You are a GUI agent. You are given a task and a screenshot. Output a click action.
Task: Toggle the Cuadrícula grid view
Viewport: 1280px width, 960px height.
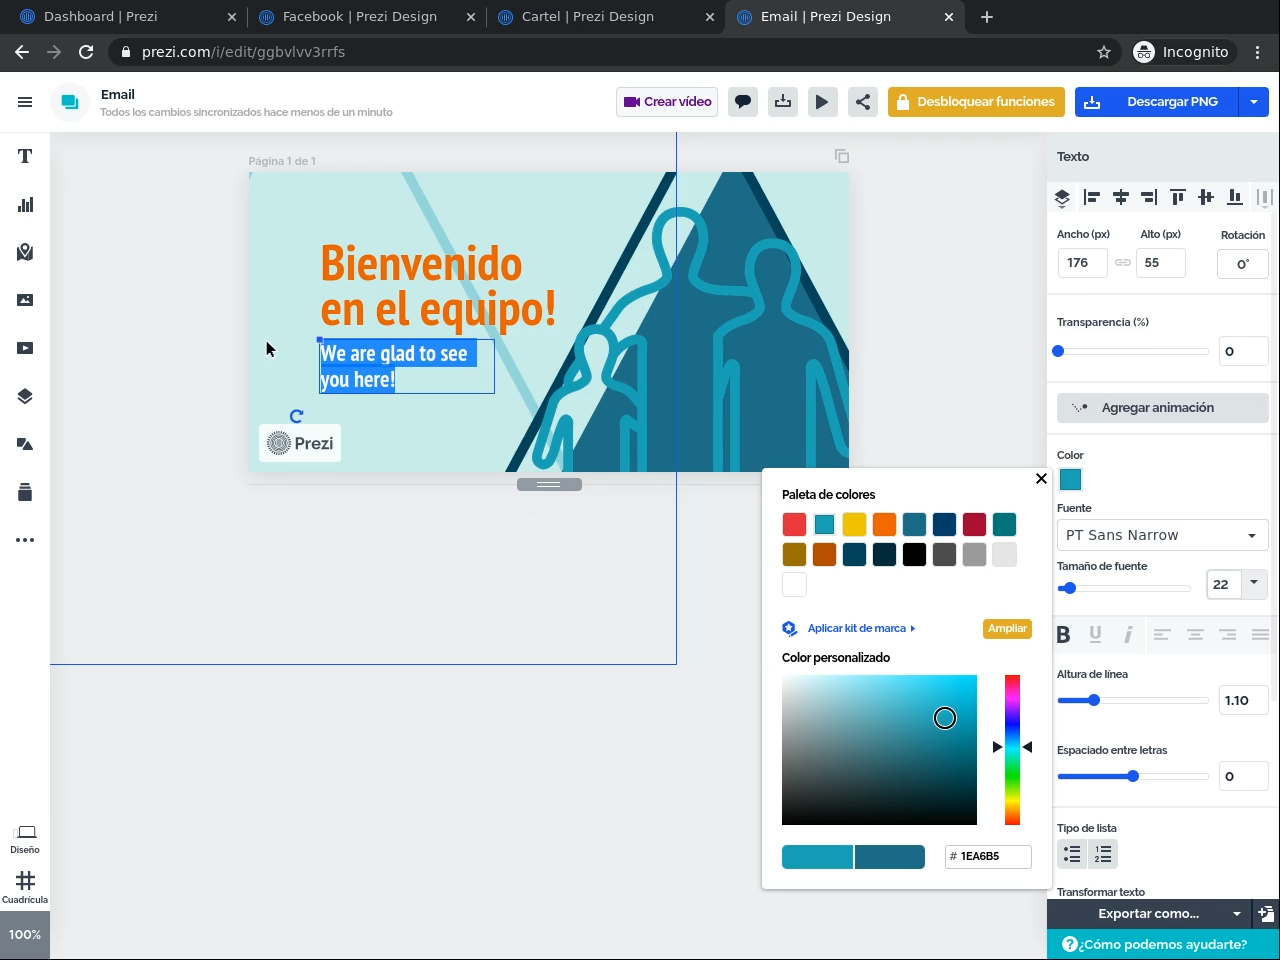point(25,886)
